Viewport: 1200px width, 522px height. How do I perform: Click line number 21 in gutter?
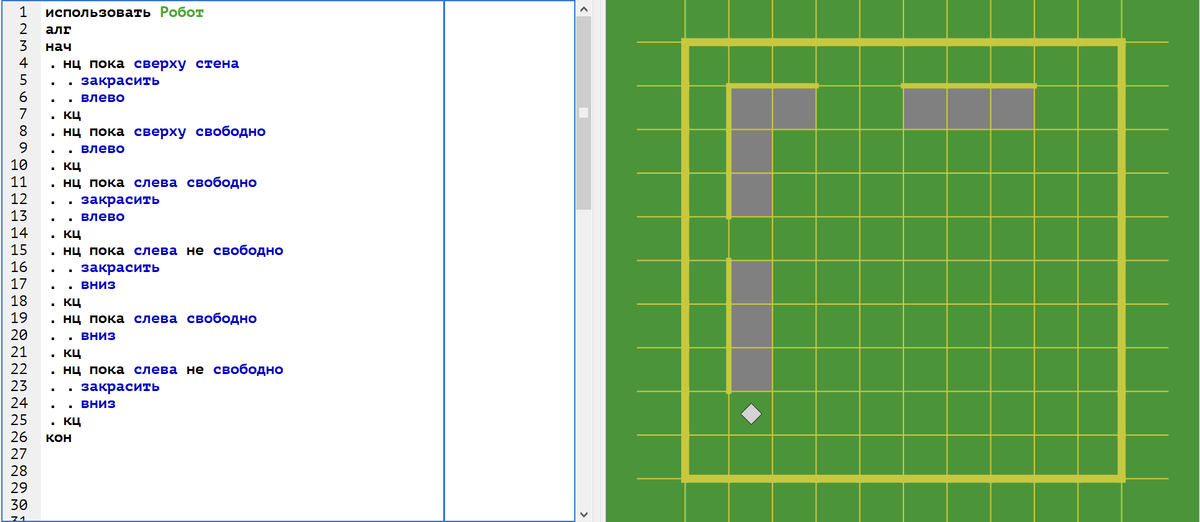coord(19,352)
